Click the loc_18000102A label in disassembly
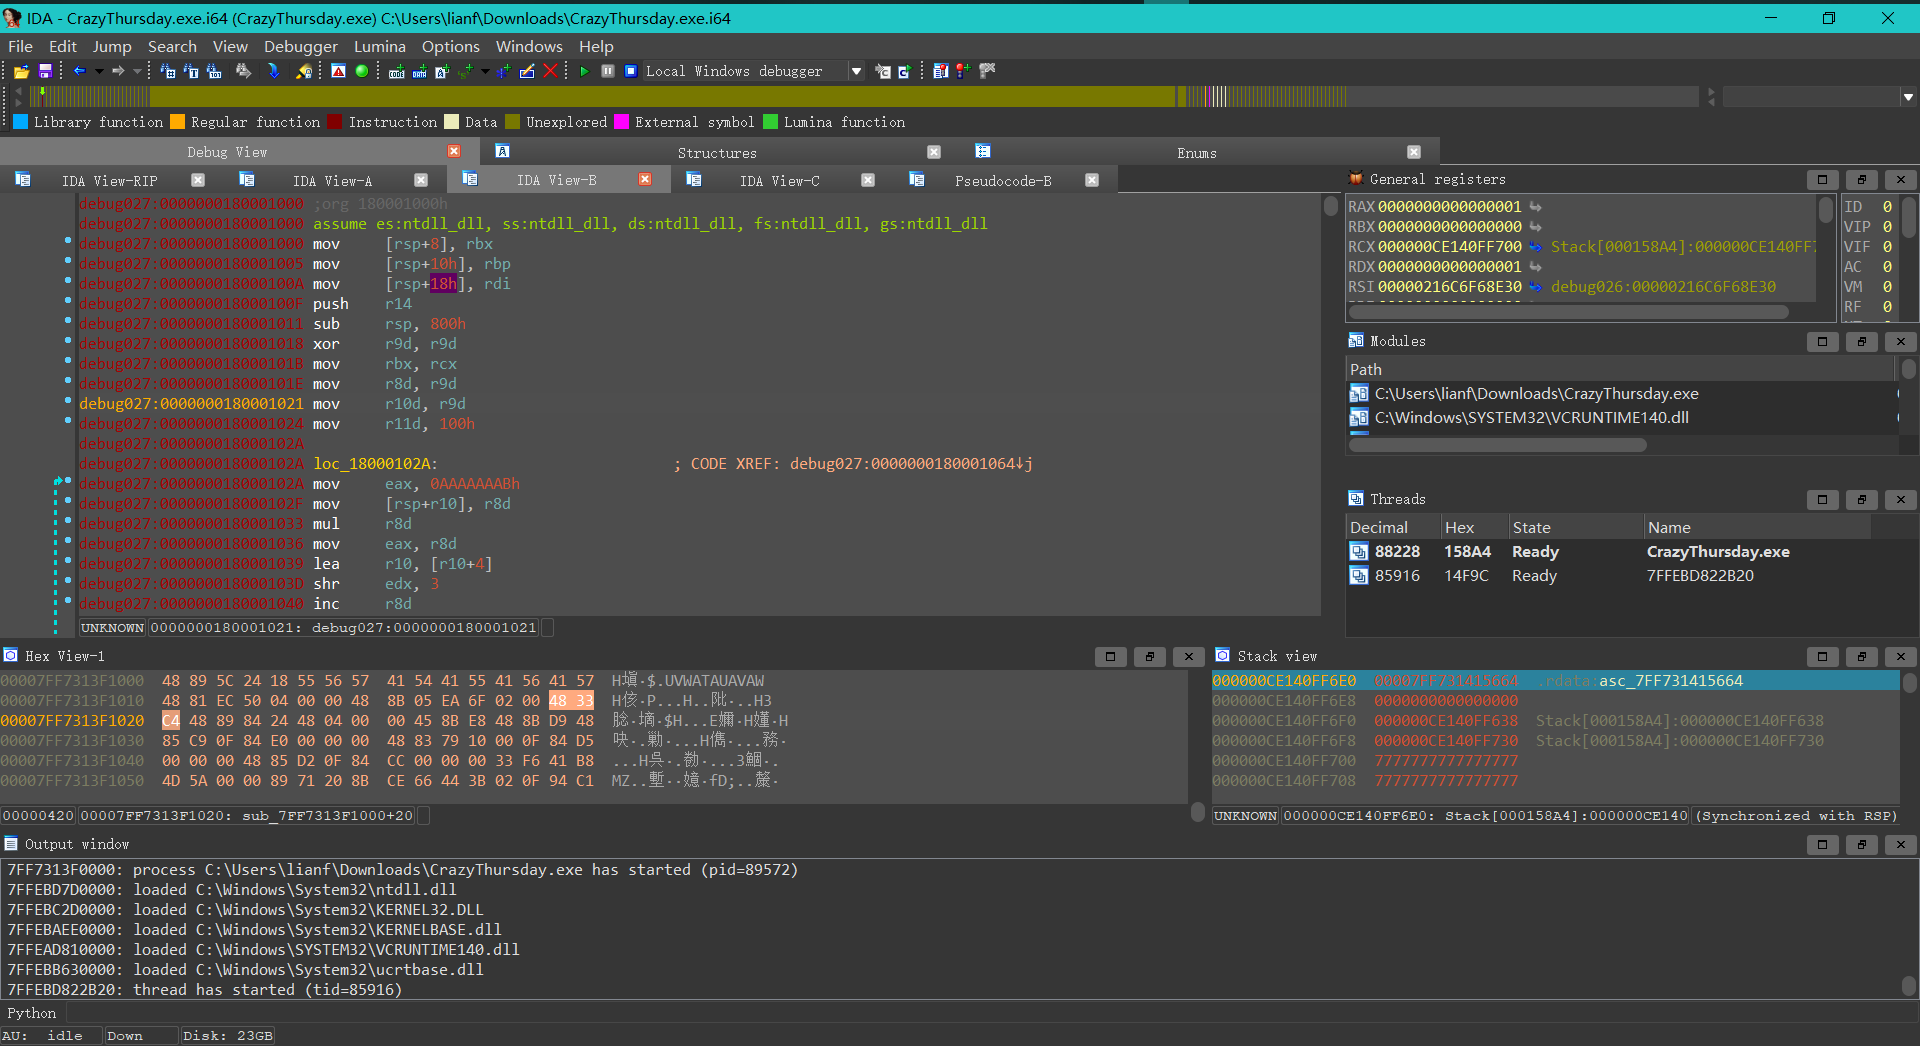The height and width of the screenshot is (1046, 1920). 375,464
